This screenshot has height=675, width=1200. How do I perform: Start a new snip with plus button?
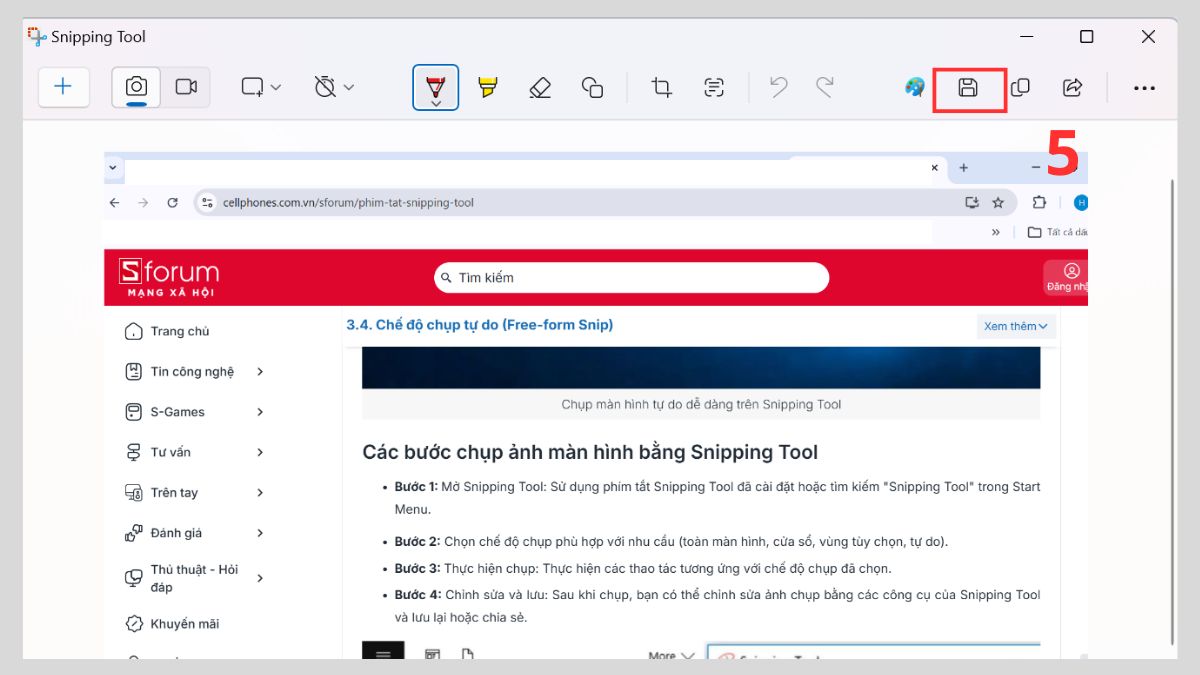point(63,87)
